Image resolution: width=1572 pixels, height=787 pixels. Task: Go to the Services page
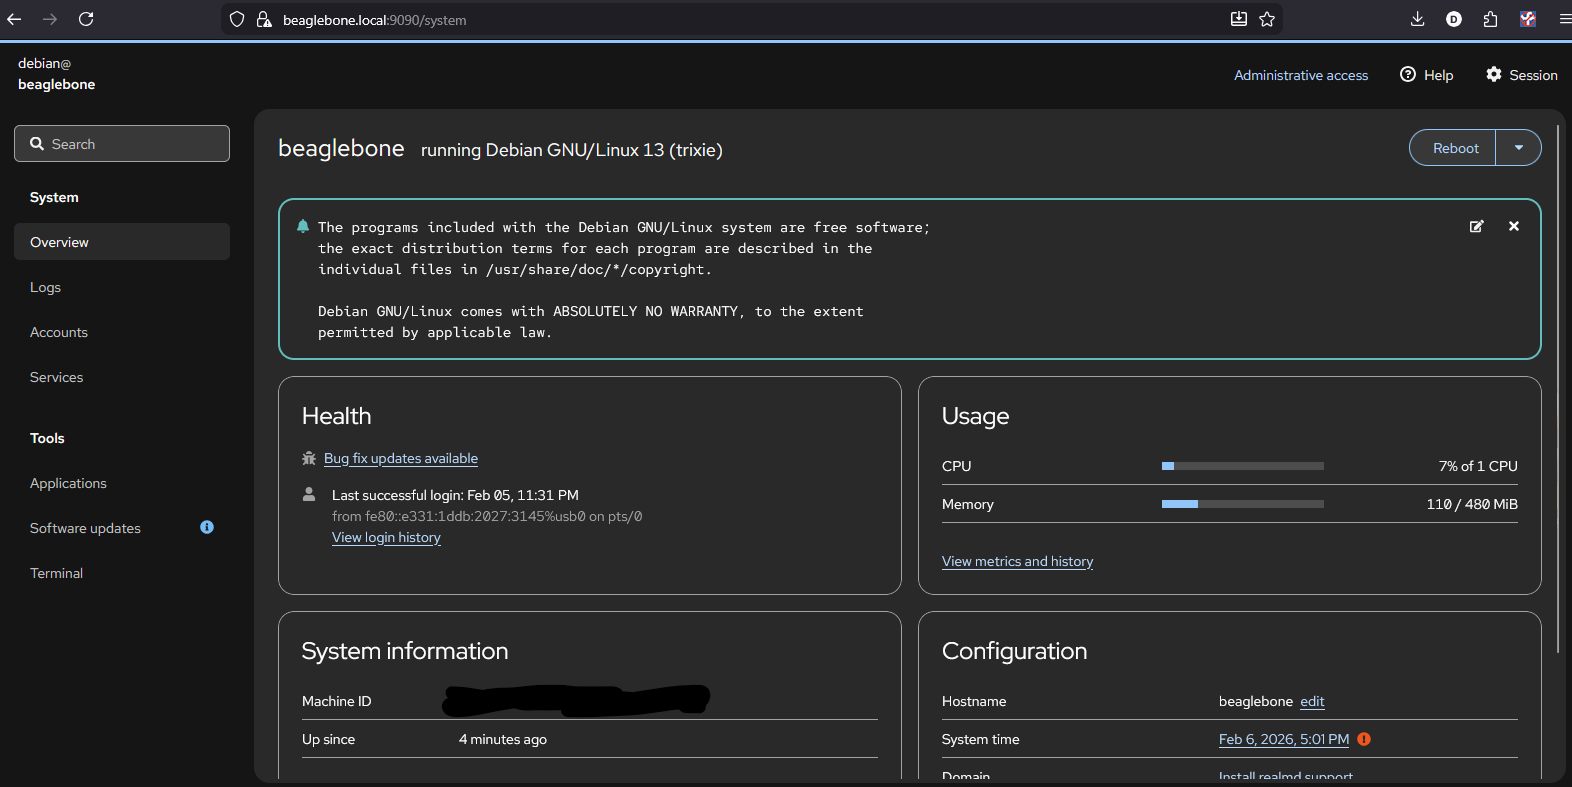click(x=57, y=377)
